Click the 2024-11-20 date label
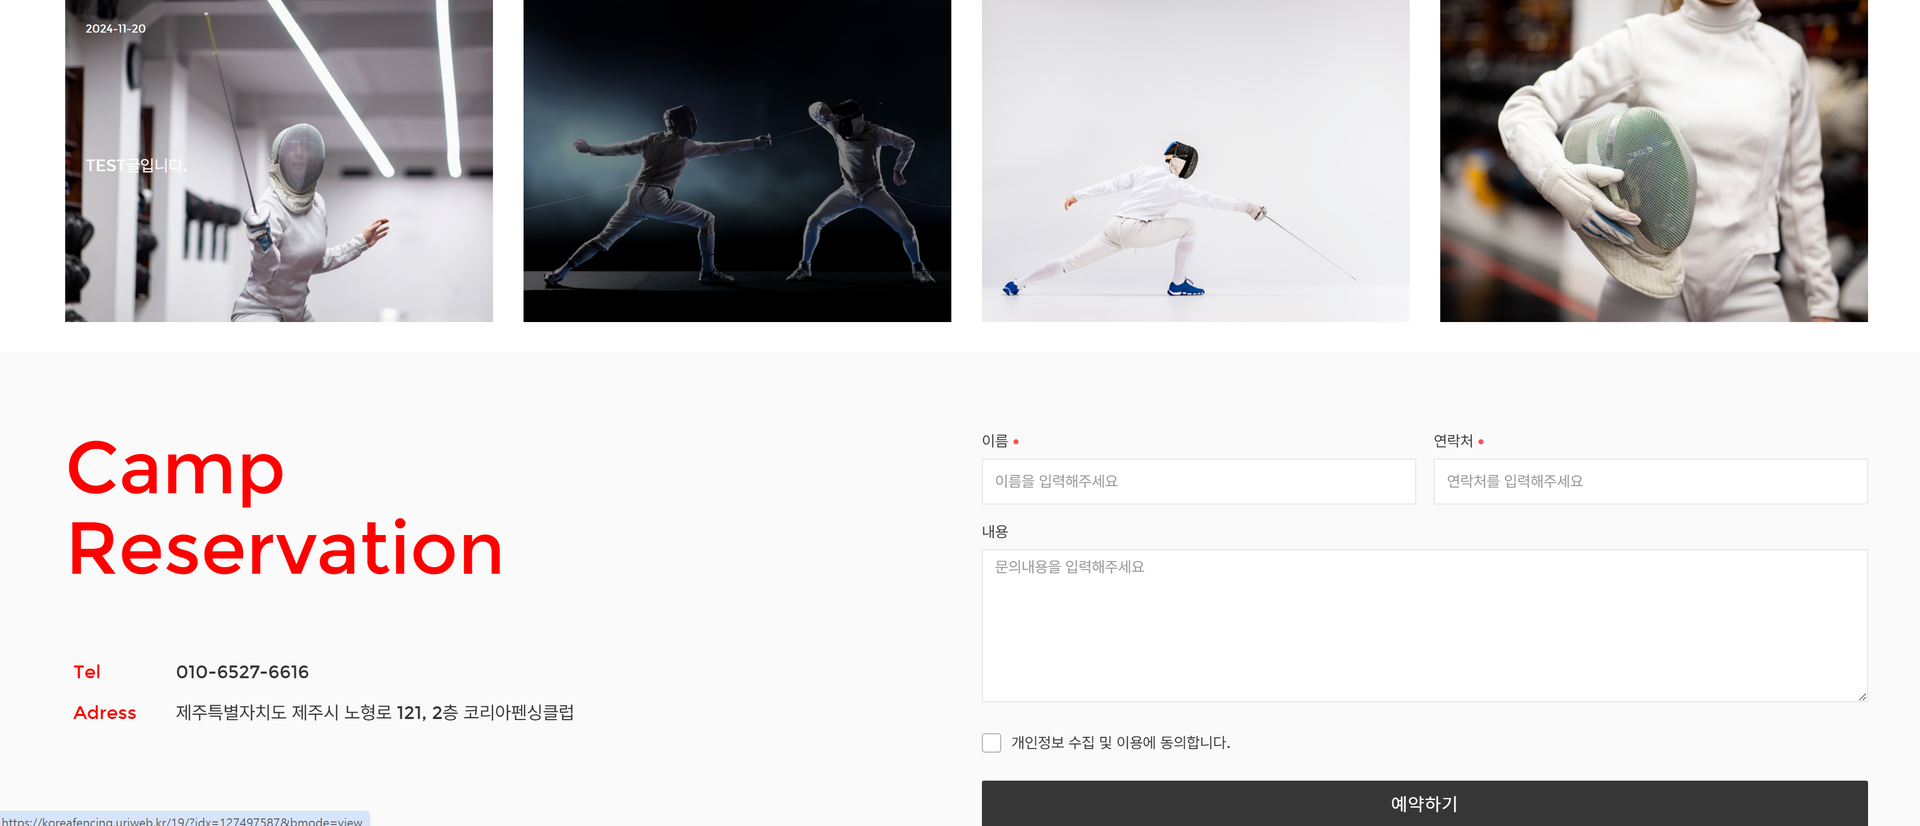Viewport: 1920px width, 826px height. 115,29
